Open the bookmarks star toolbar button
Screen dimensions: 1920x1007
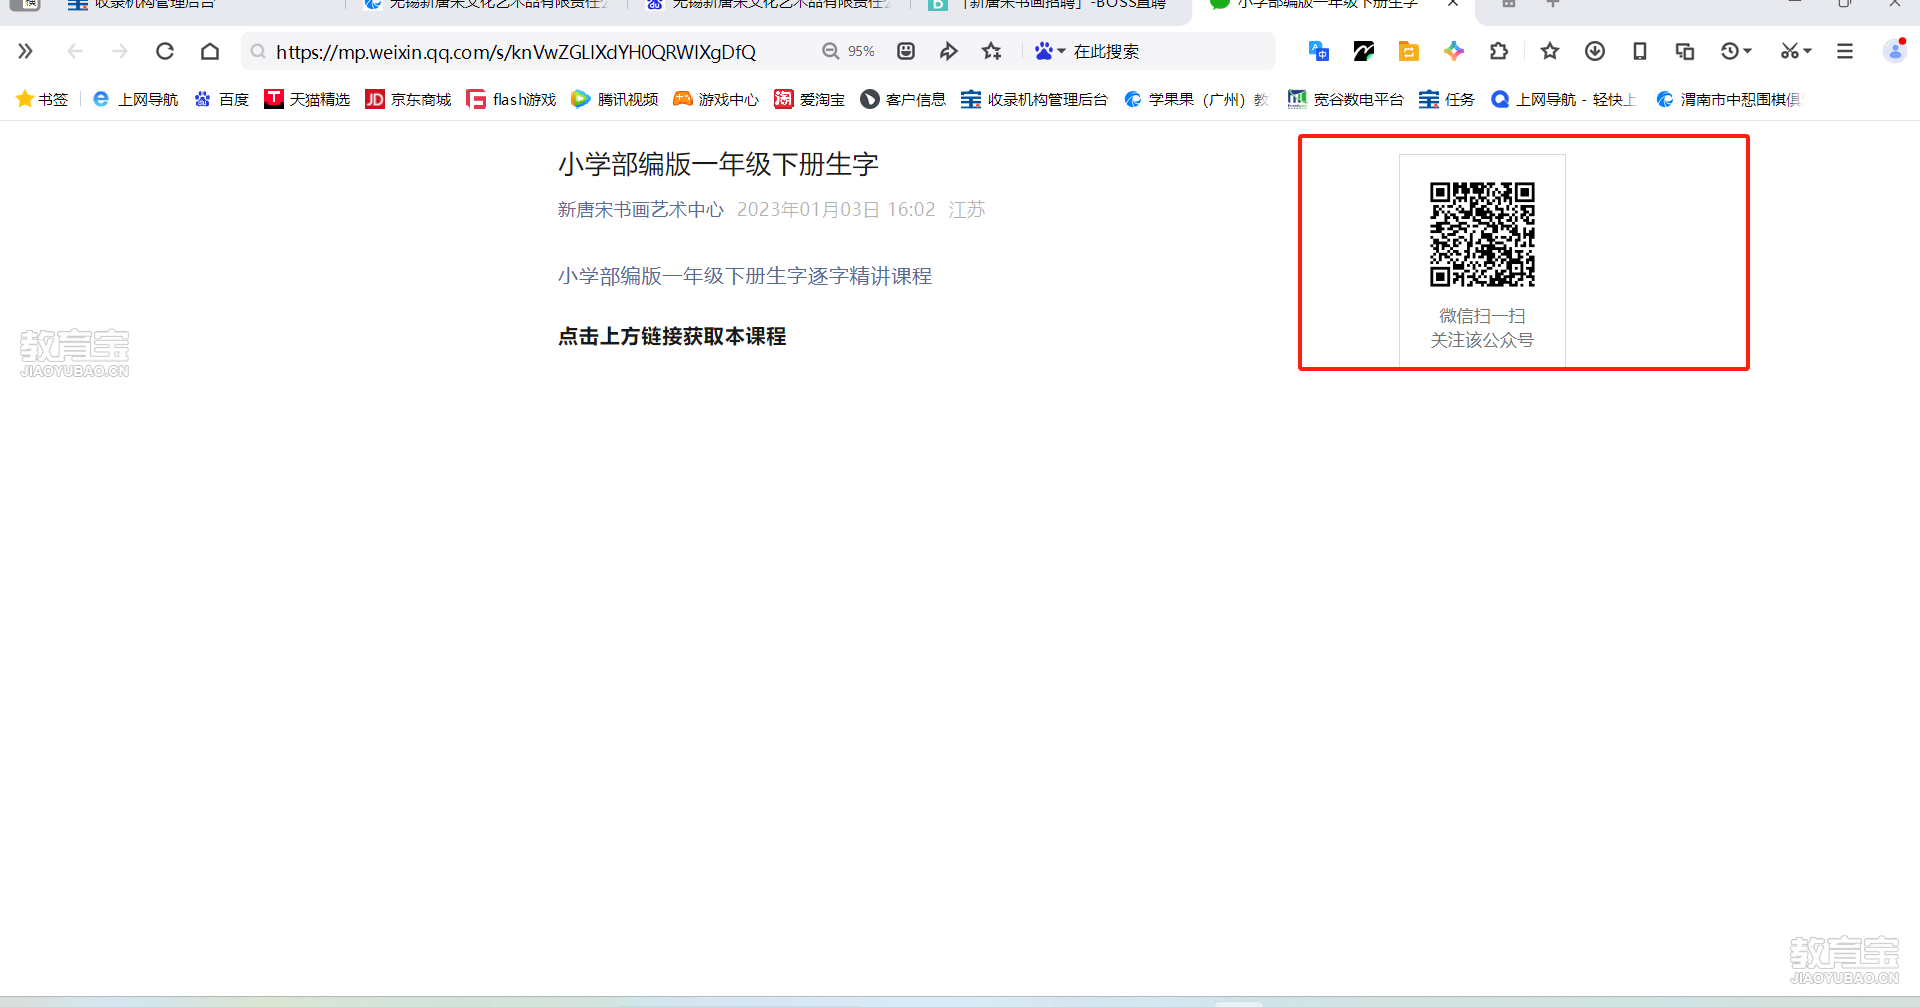pyautogui.click(x=1550, y=51)
